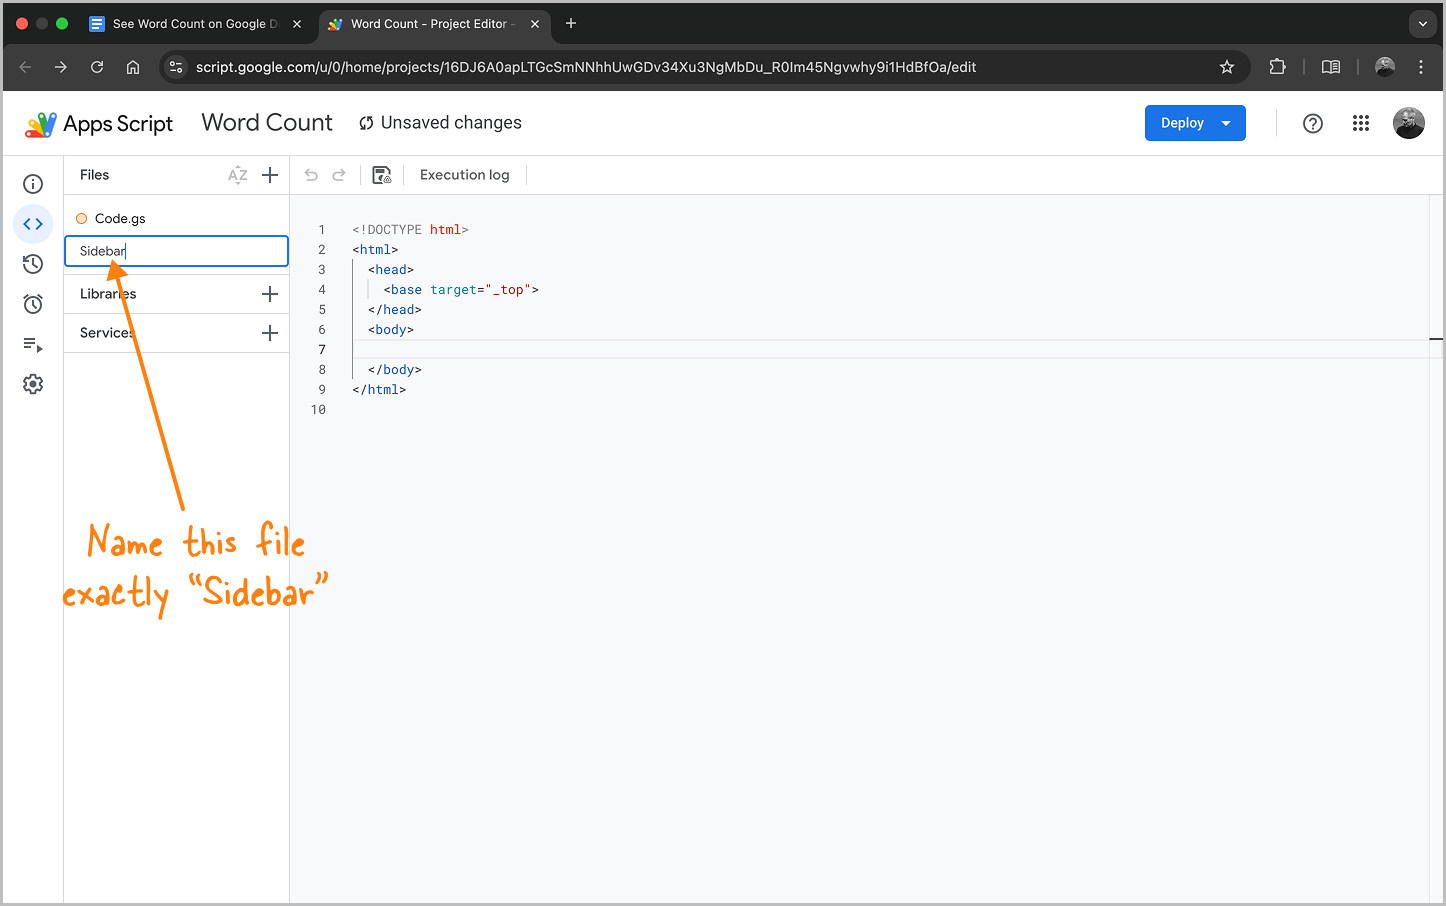Click the undo arrow in editor toolbar
Image resolution: width=1446 pixels, height=906 pixels.
tap(311, 175)
